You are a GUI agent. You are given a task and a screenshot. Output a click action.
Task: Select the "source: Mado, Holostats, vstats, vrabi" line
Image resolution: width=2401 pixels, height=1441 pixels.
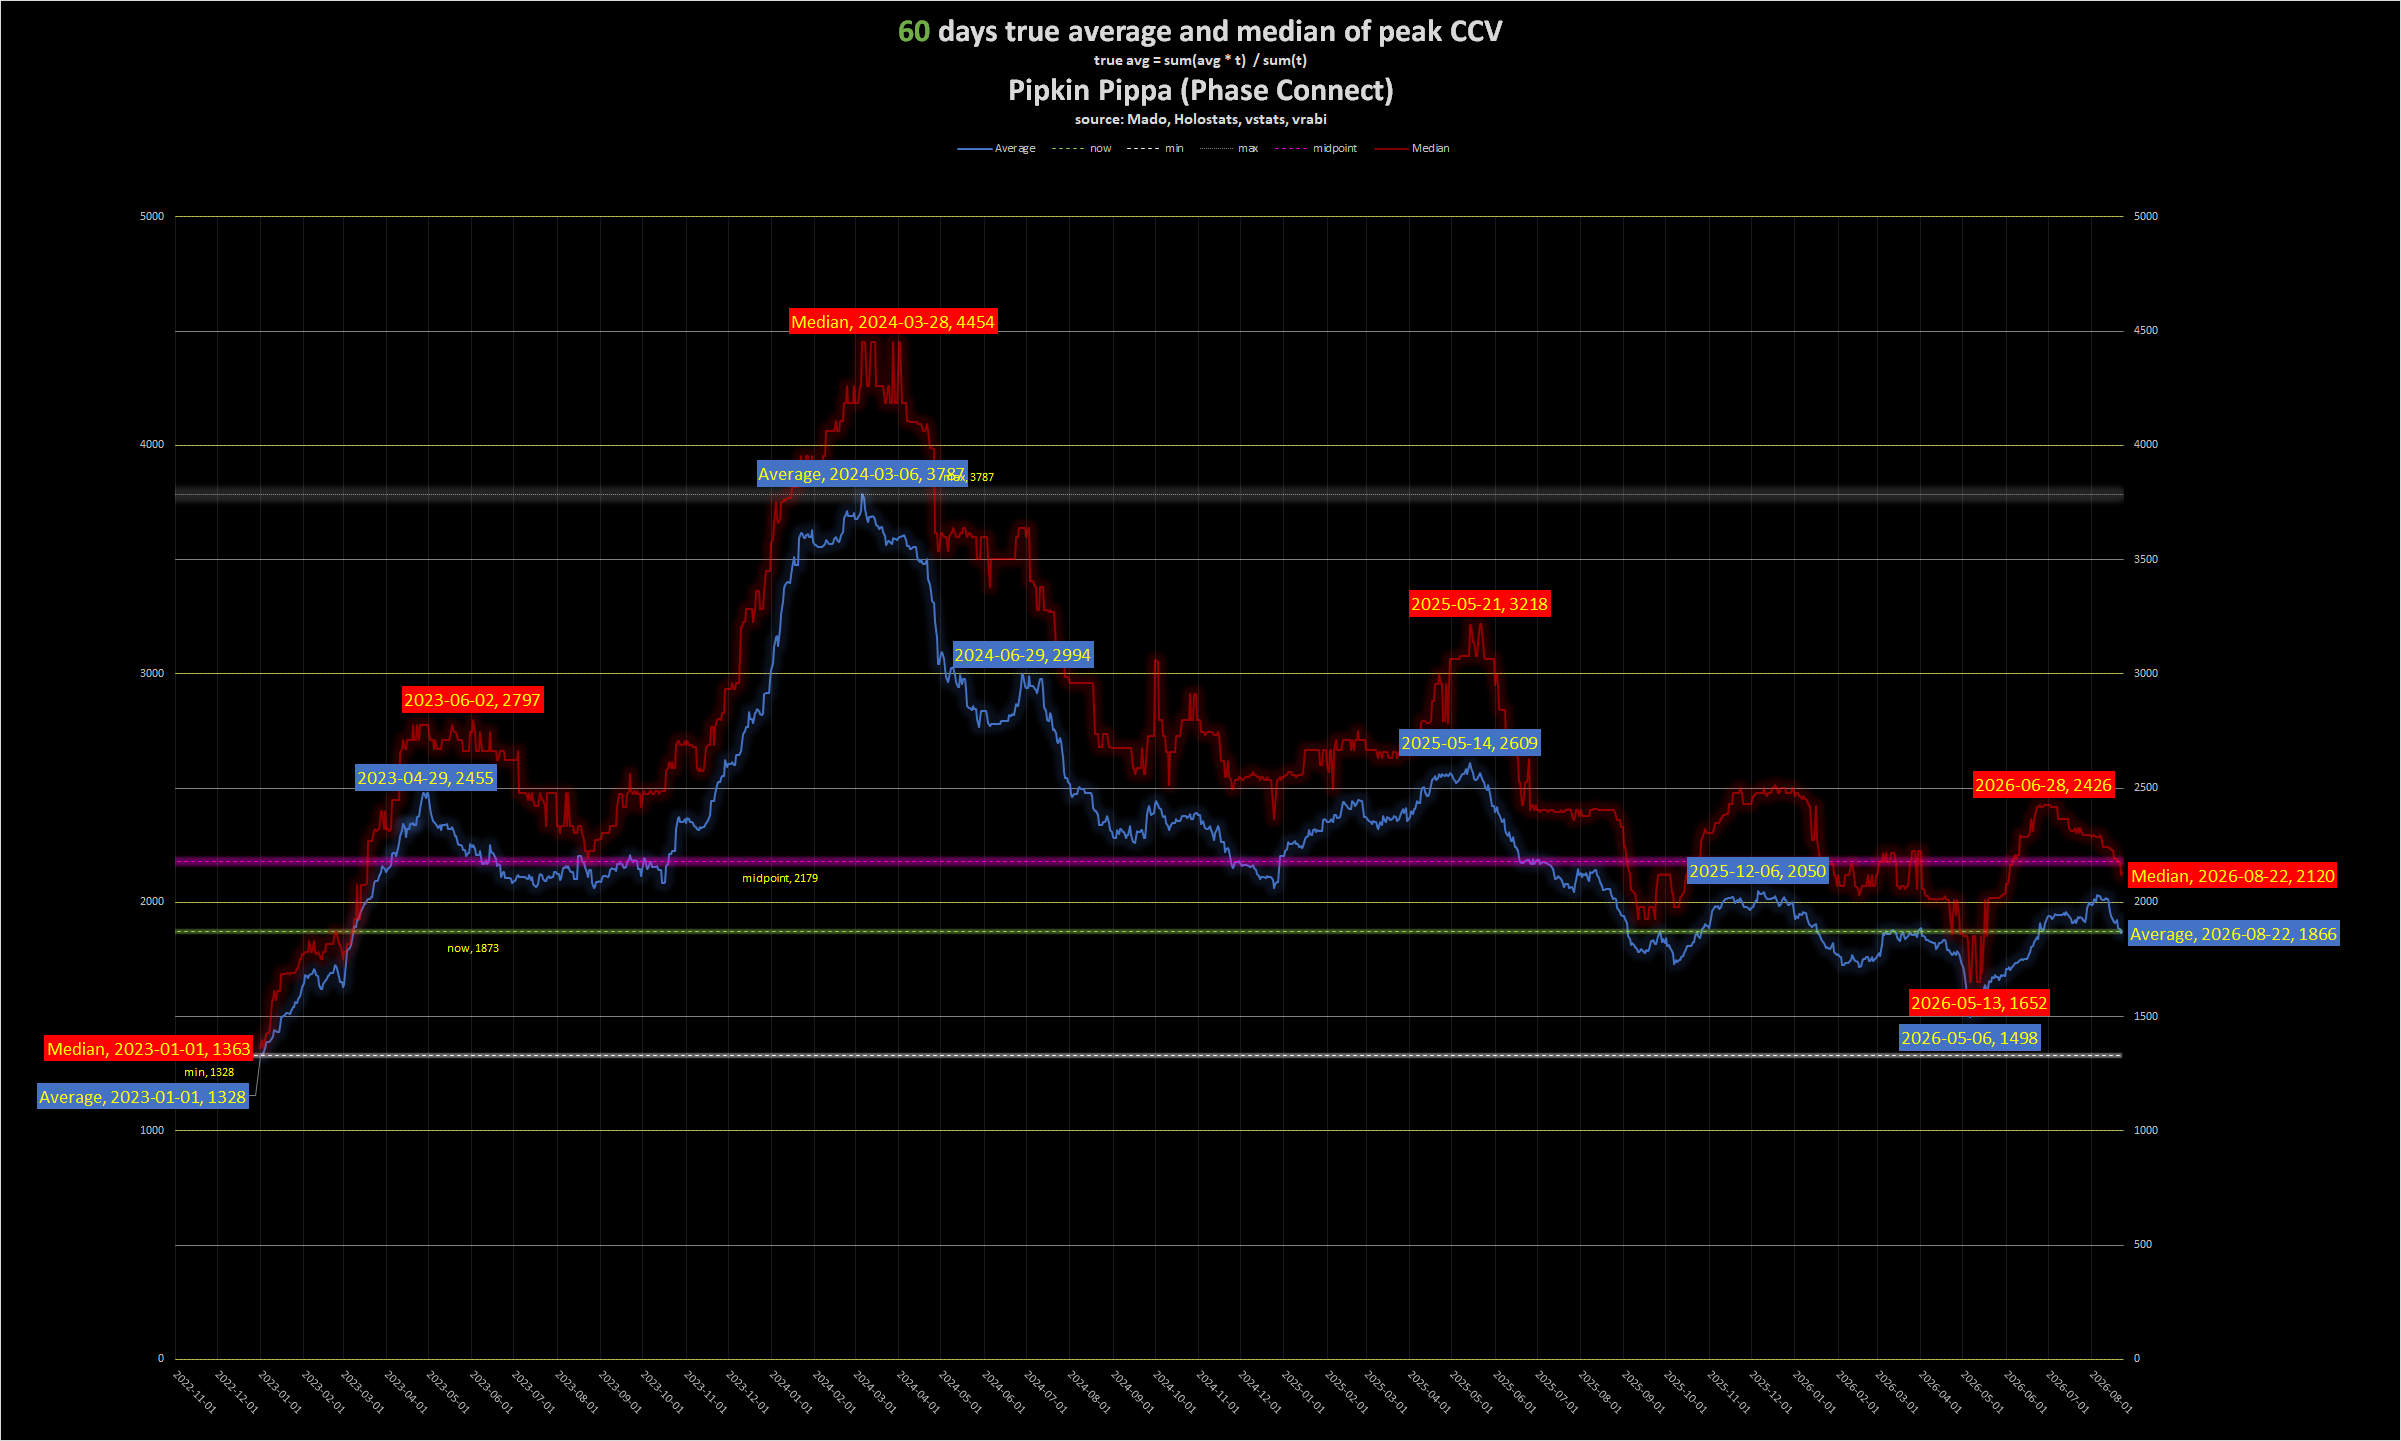point(1200,119)
